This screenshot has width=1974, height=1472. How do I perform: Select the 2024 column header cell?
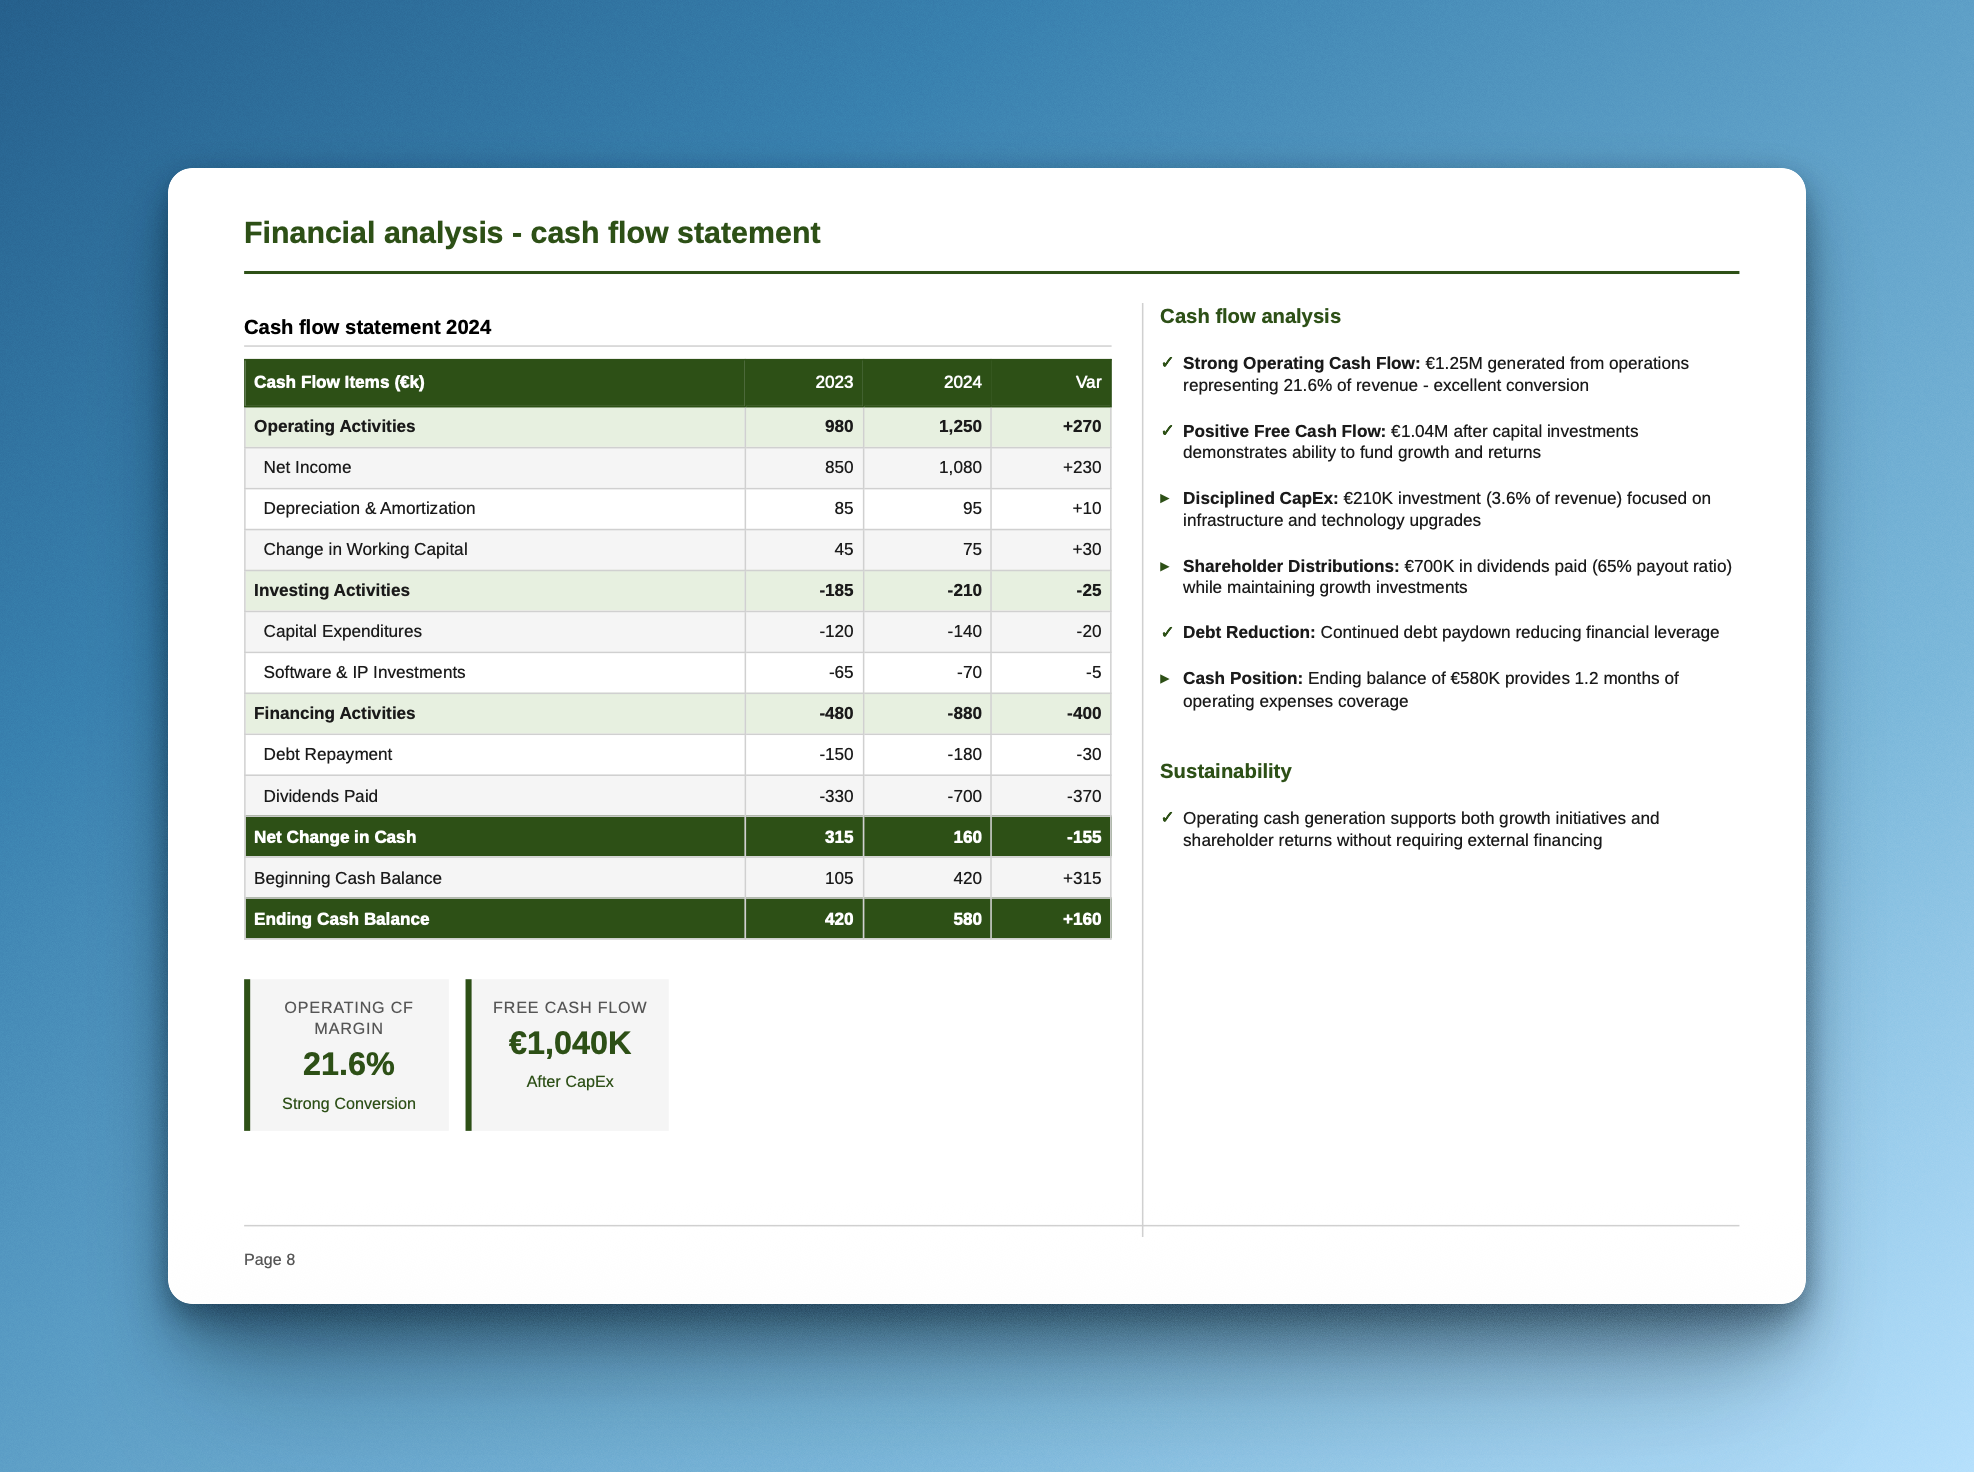(x=962, y=382)
